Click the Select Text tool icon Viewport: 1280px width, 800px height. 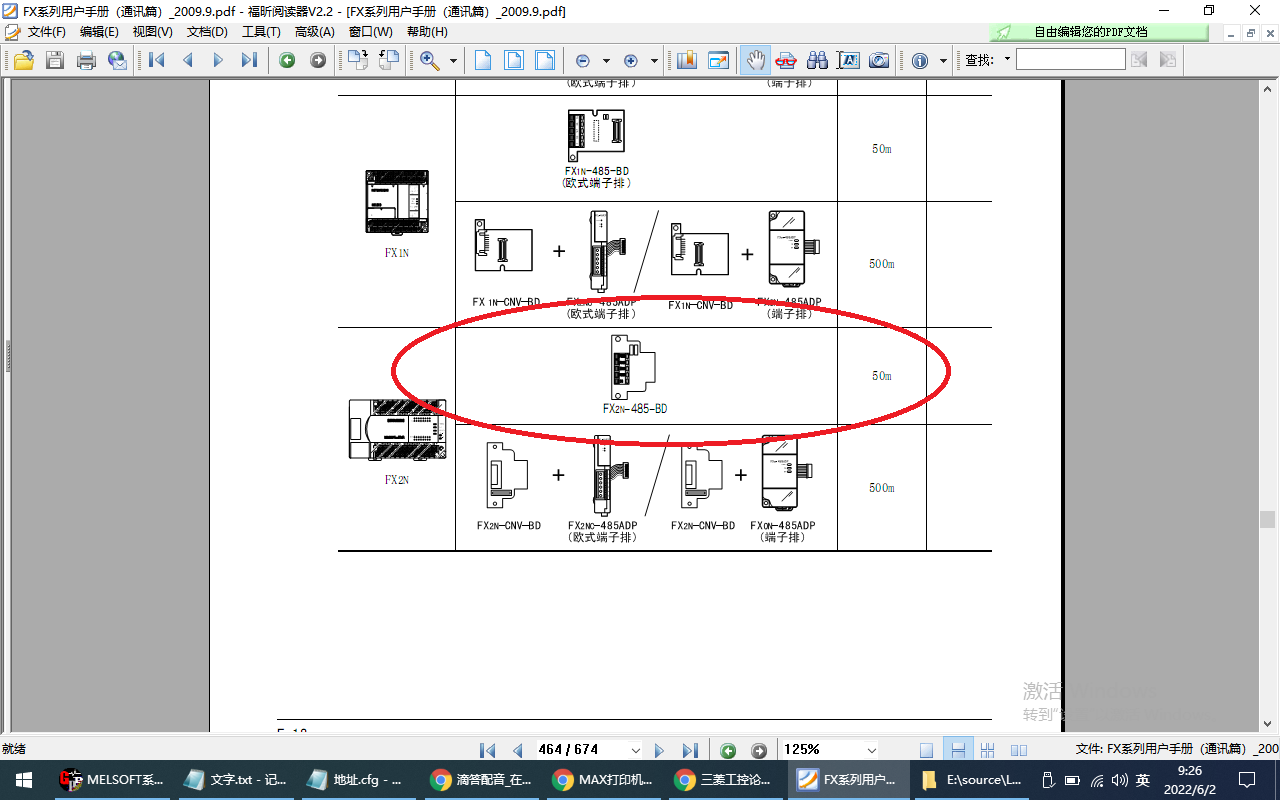pyautogui.click(x=848, y=60)
